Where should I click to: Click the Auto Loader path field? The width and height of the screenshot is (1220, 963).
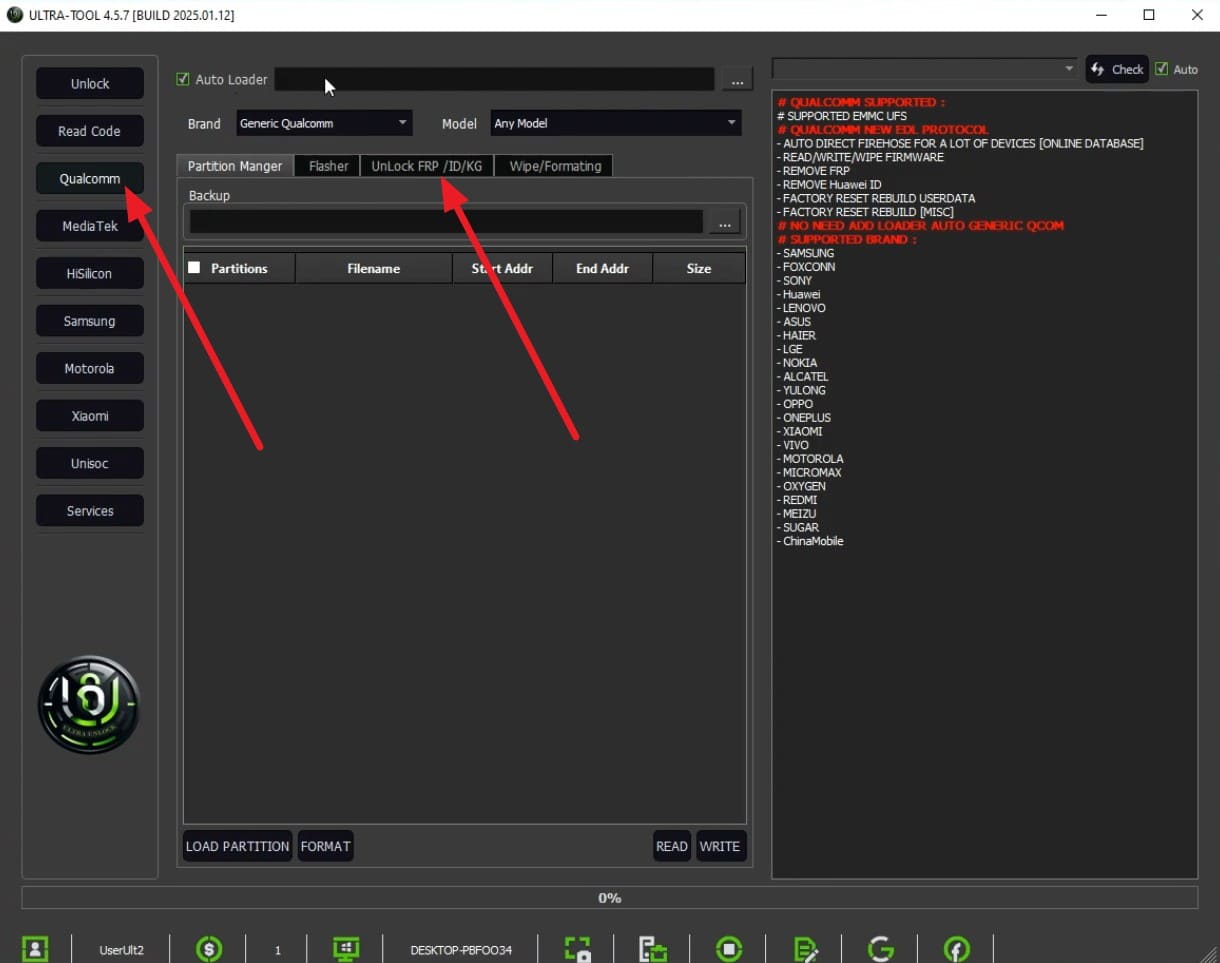point(495,80)
